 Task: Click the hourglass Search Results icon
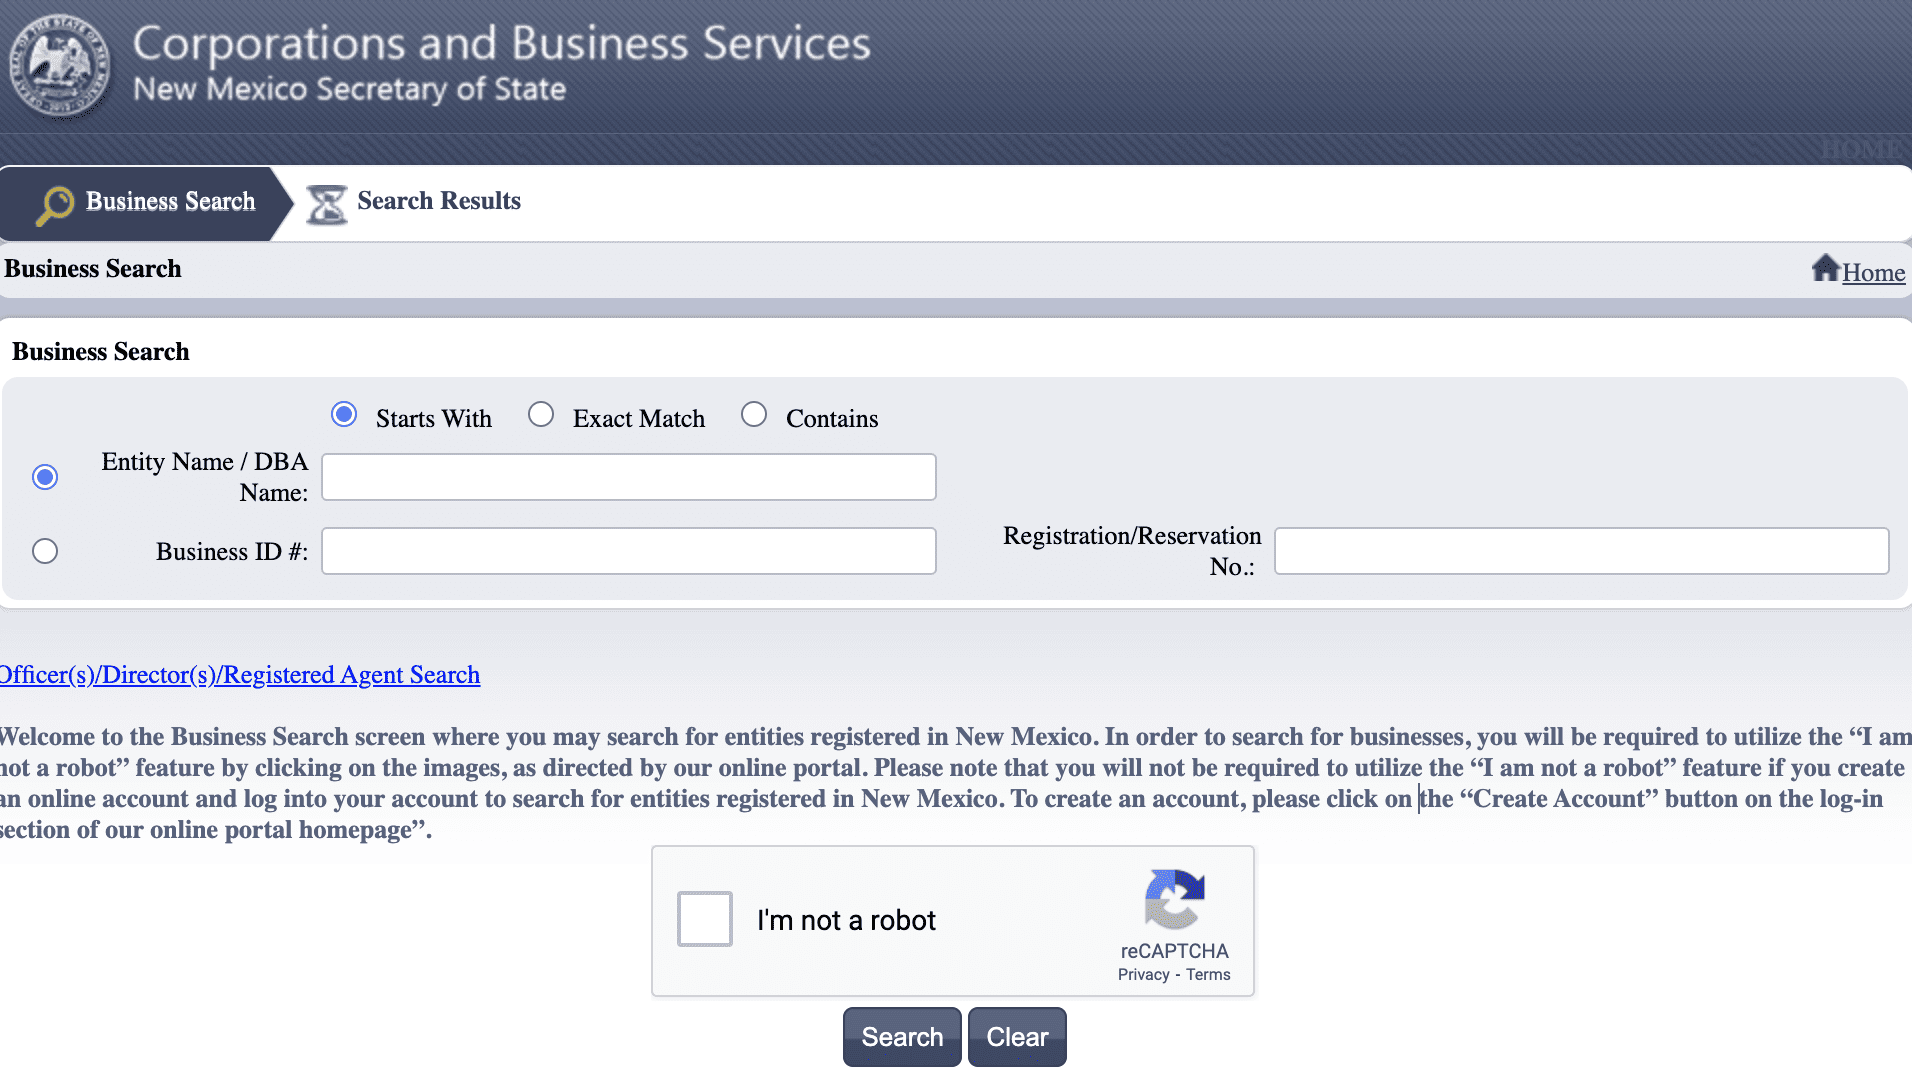(325, 204)
